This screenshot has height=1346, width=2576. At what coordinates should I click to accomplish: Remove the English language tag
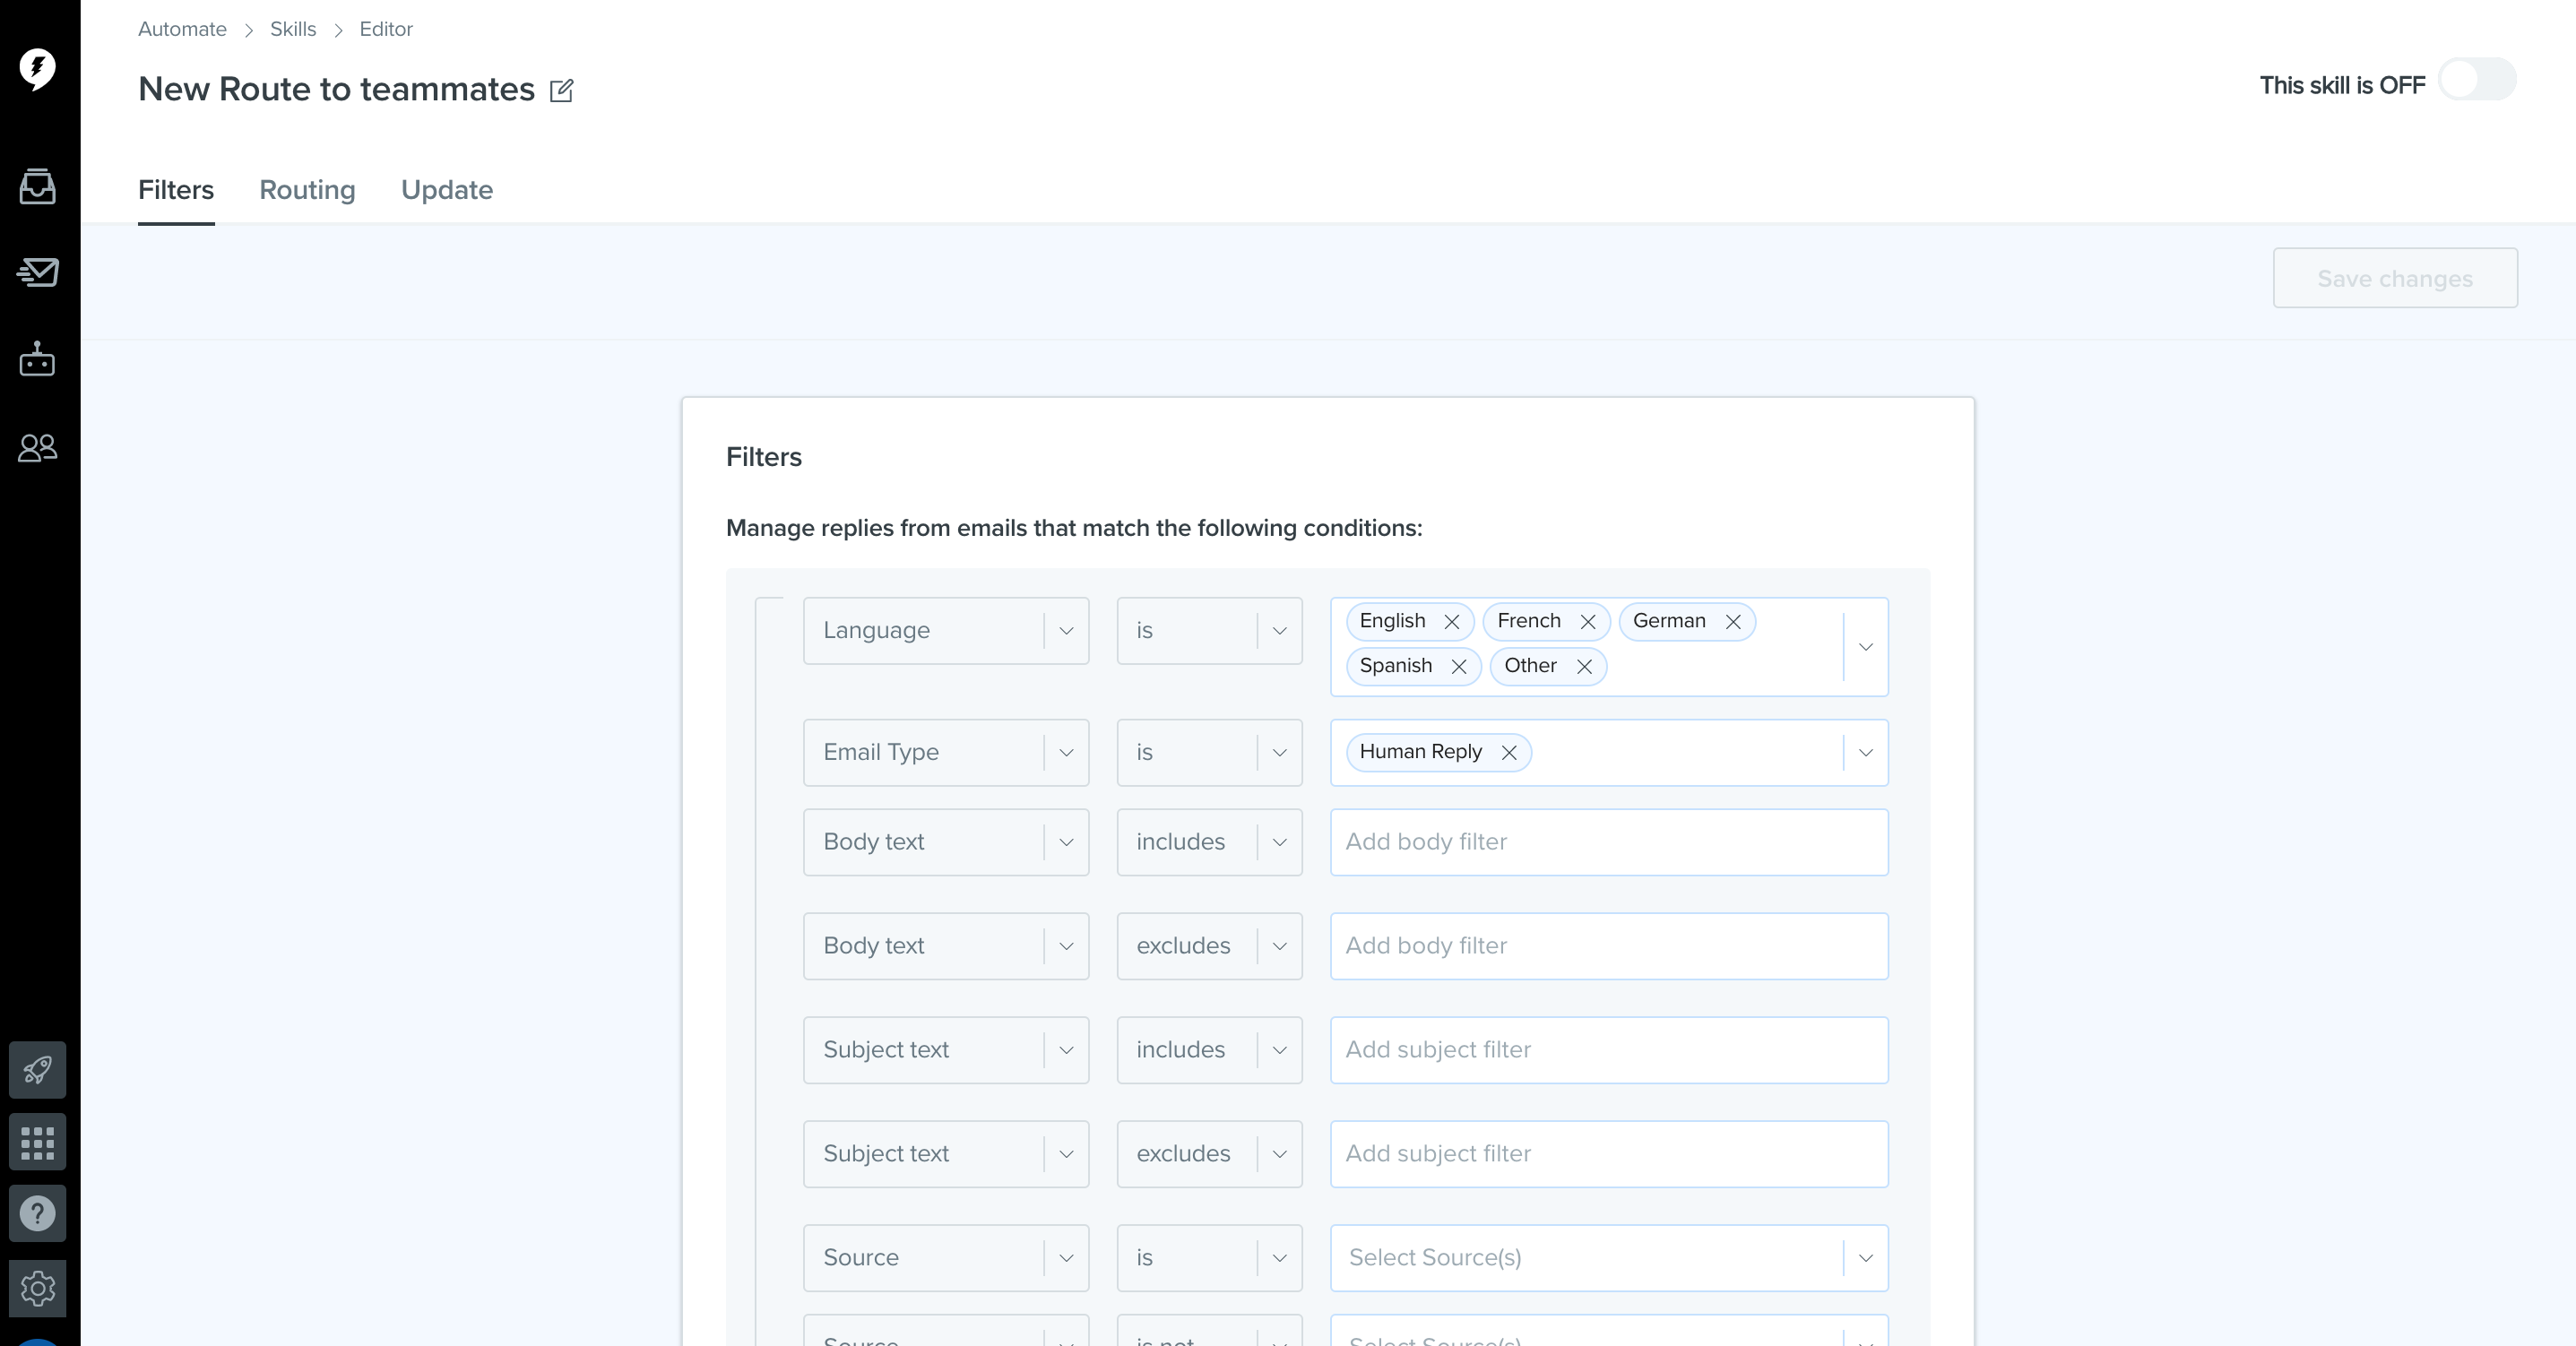[1452, 622]
